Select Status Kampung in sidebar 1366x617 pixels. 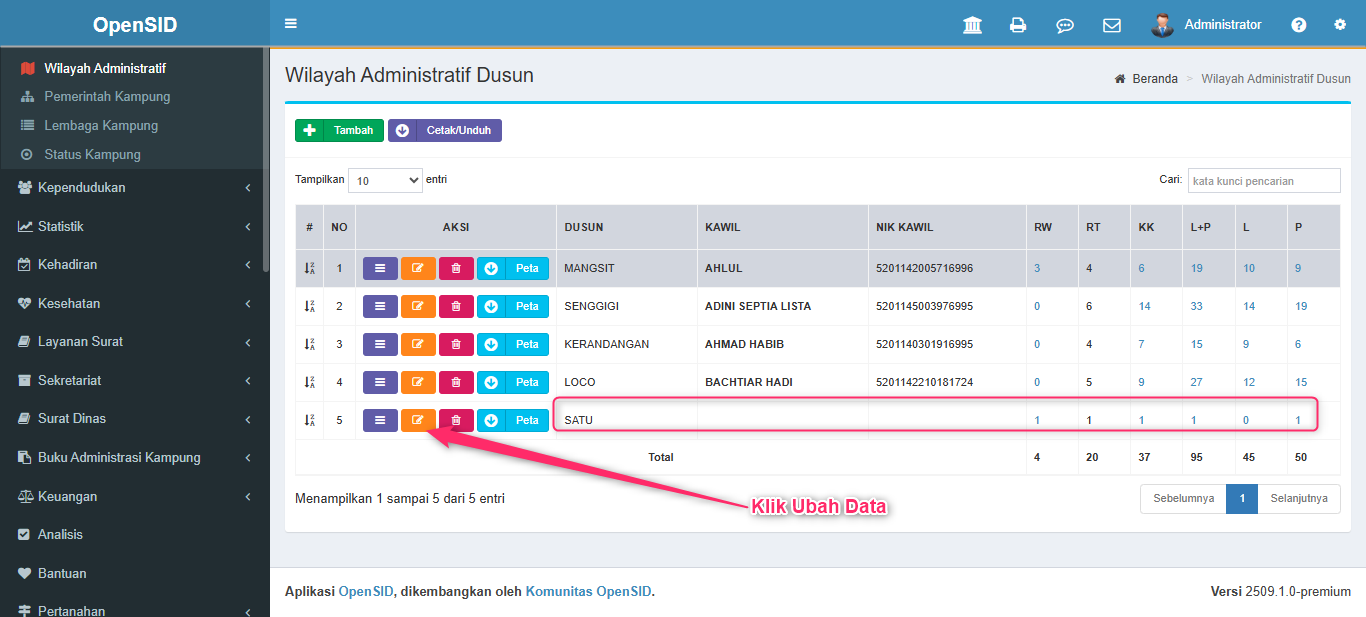92,155
